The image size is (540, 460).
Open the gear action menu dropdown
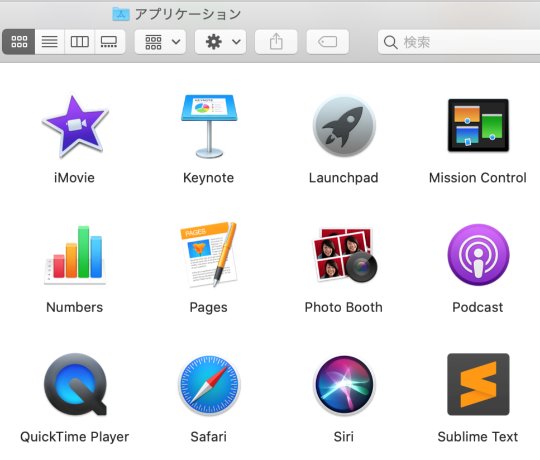(x=220, y=42)
